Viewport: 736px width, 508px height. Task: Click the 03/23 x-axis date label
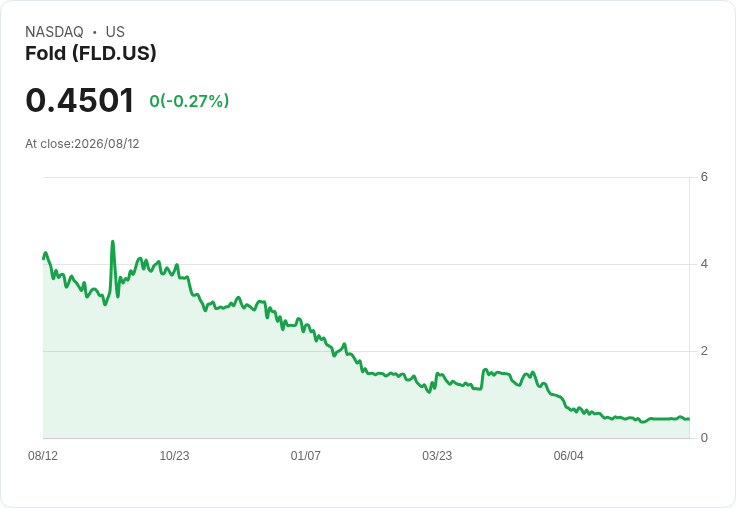click(437, 455)
